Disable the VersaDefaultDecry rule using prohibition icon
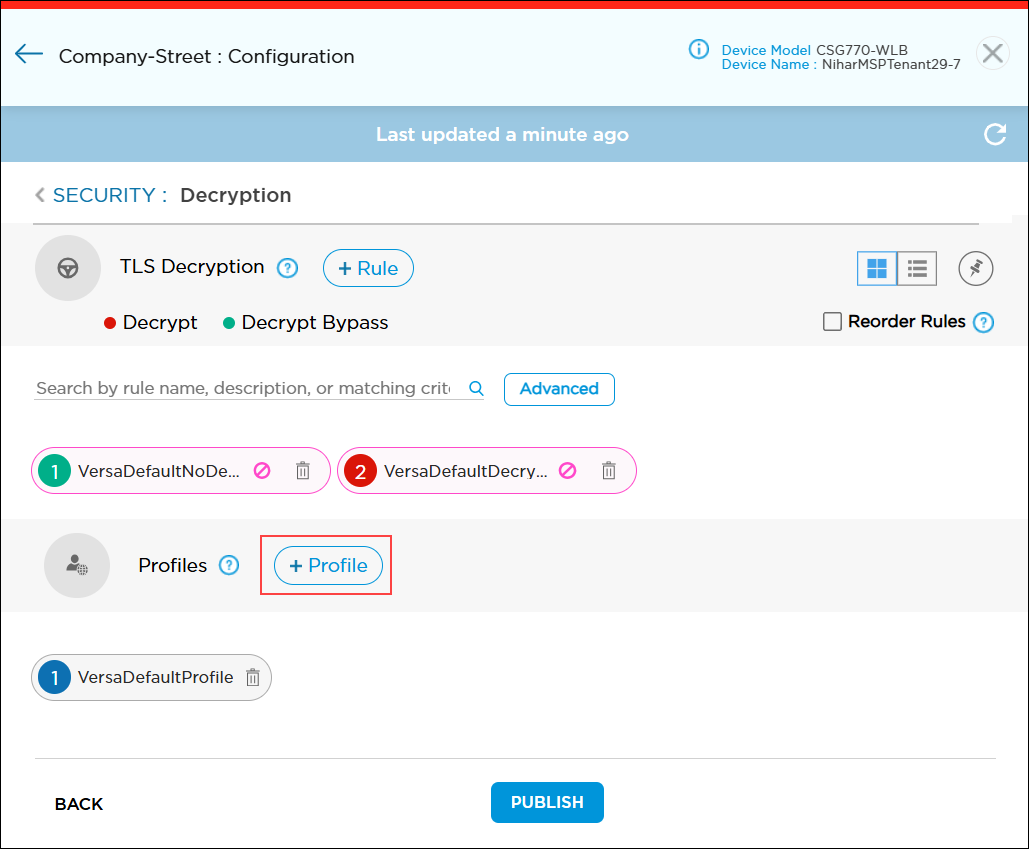Image resolution: width=1029 pixels, height=849 pixels. [x=567, y=470]
